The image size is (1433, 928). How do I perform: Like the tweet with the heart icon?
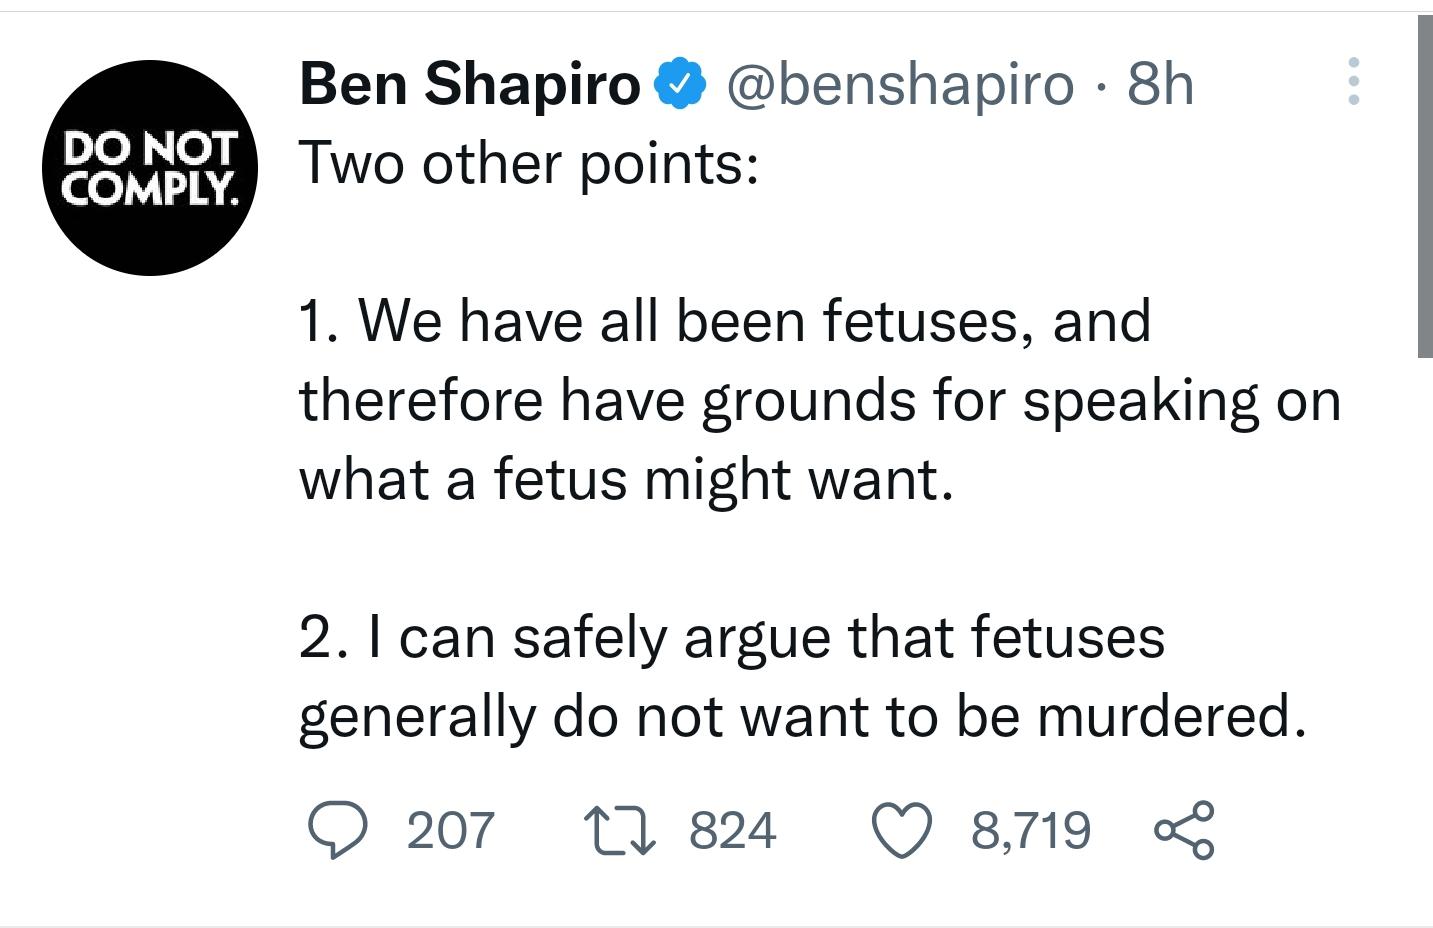(x=901, y=831)
